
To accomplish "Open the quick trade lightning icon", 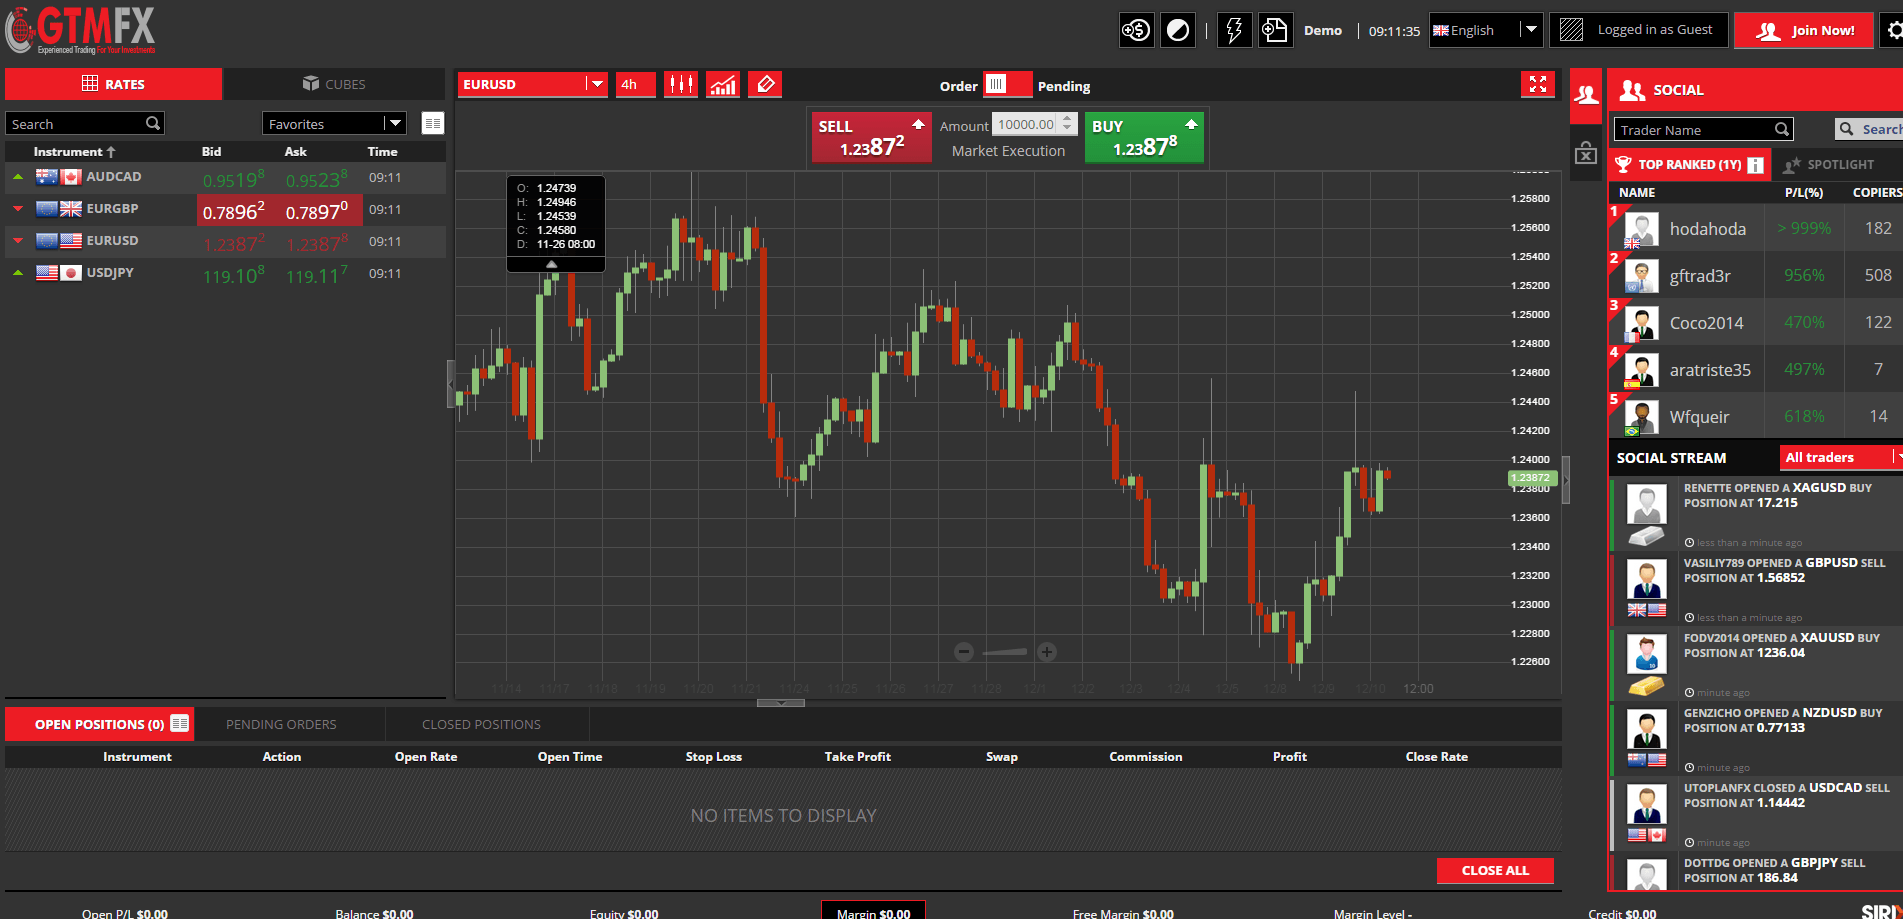I will click(x=1233, y=30).
